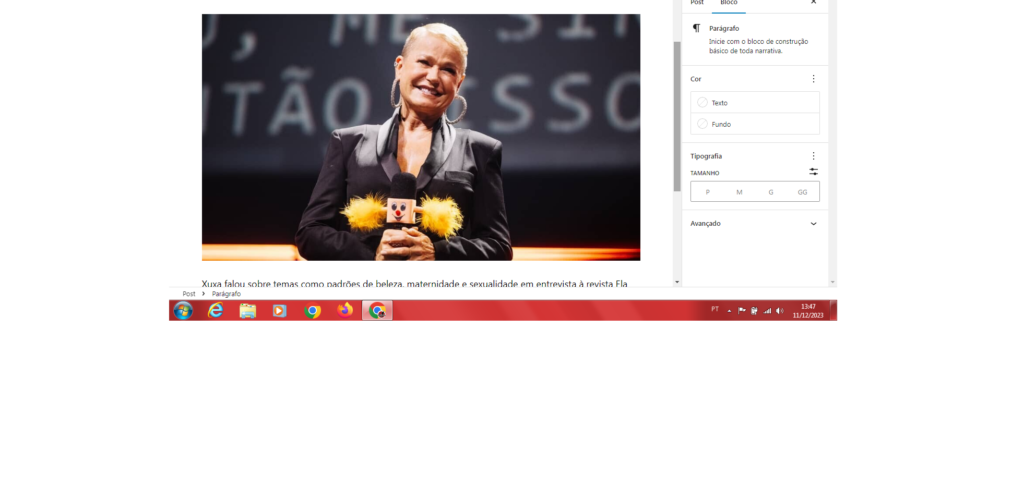This screenshot has width=1024, height=487.
Task: Click the sidebar scrollbar down arrow
Action: (832, 282)
